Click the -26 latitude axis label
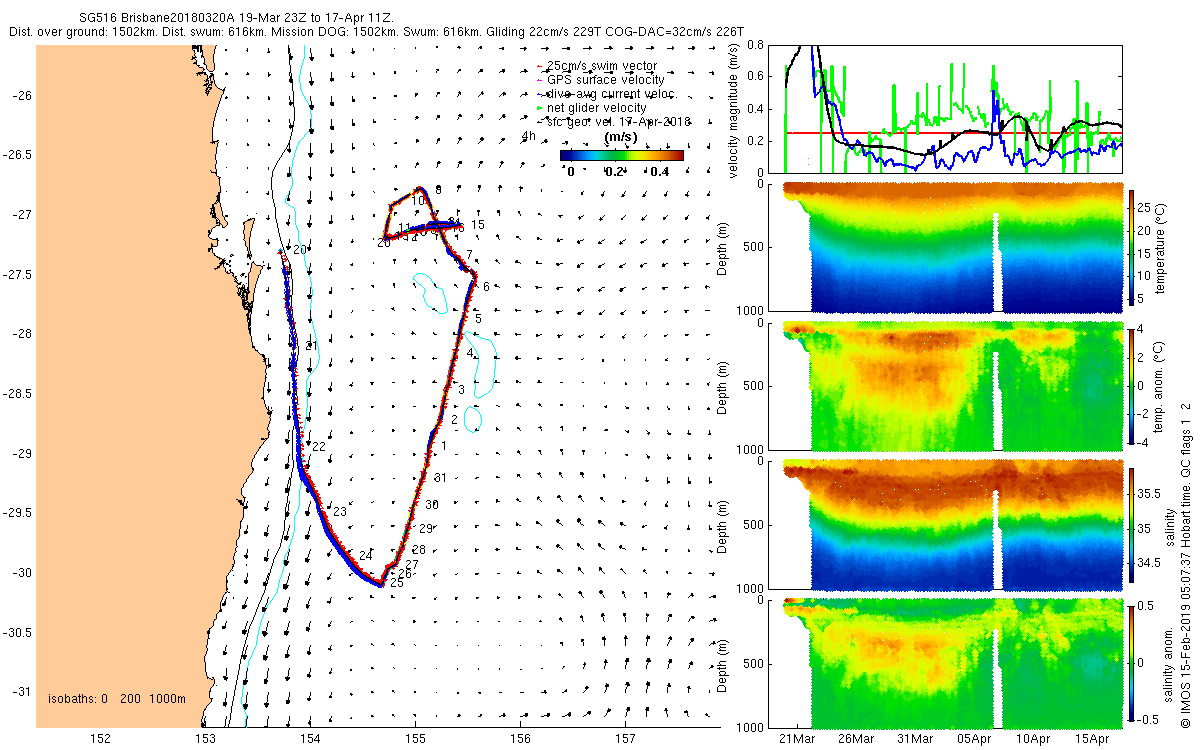Viewport: 1200px width, 750px height. [x=20, y=95]
